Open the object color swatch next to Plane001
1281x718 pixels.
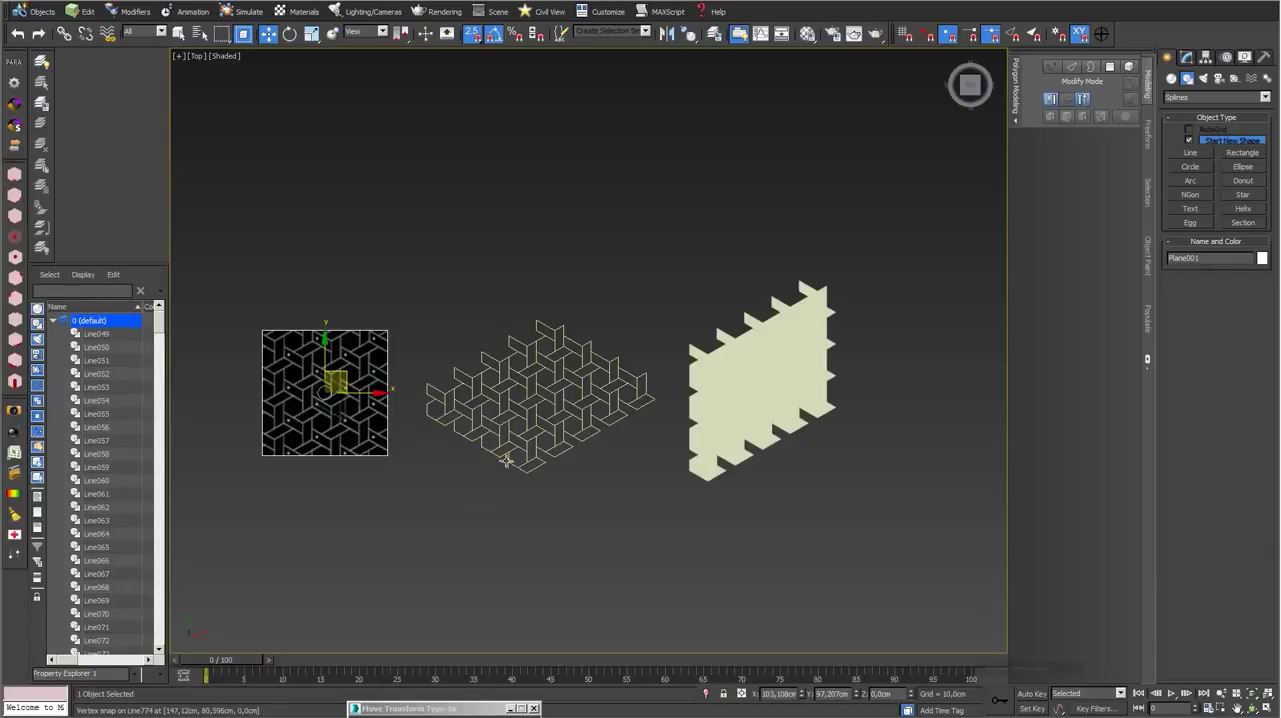point(1262,258)
